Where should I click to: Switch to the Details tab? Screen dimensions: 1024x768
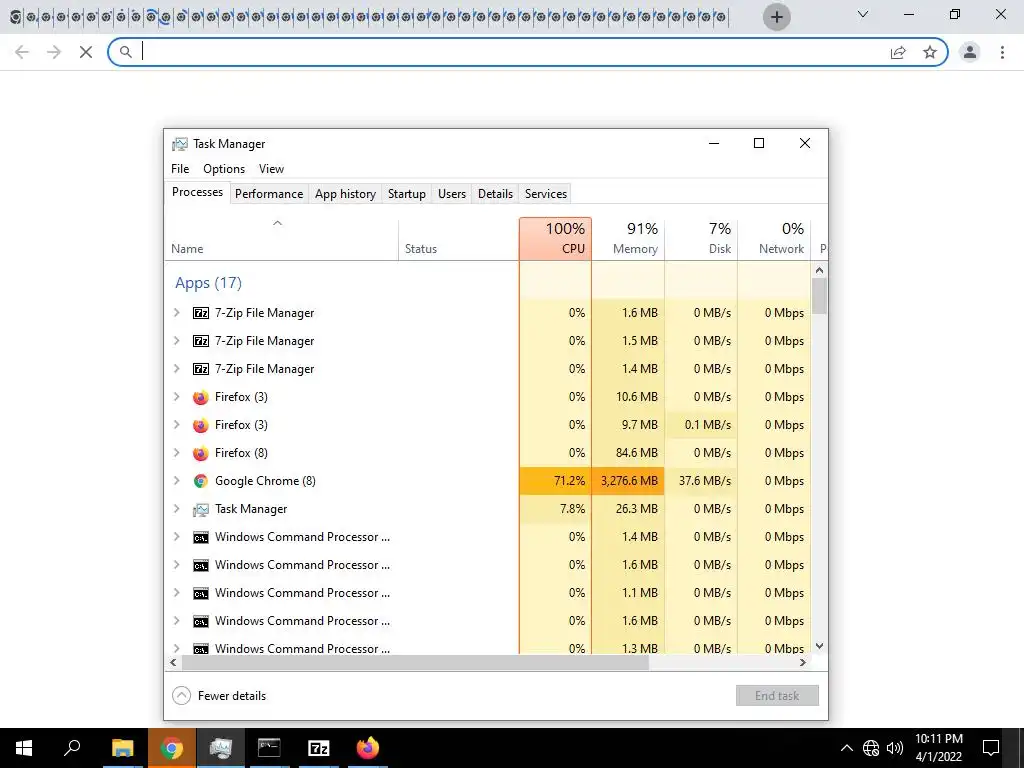click(x=495, y=194)
